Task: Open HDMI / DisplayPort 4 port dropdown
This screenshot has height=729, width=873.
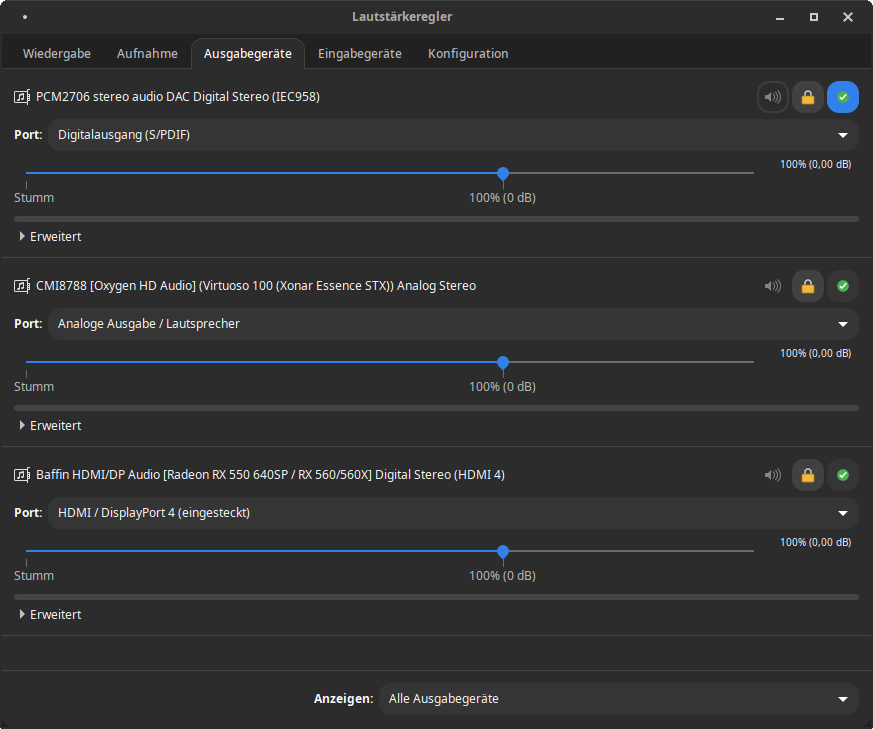Action: pos(453,512)
